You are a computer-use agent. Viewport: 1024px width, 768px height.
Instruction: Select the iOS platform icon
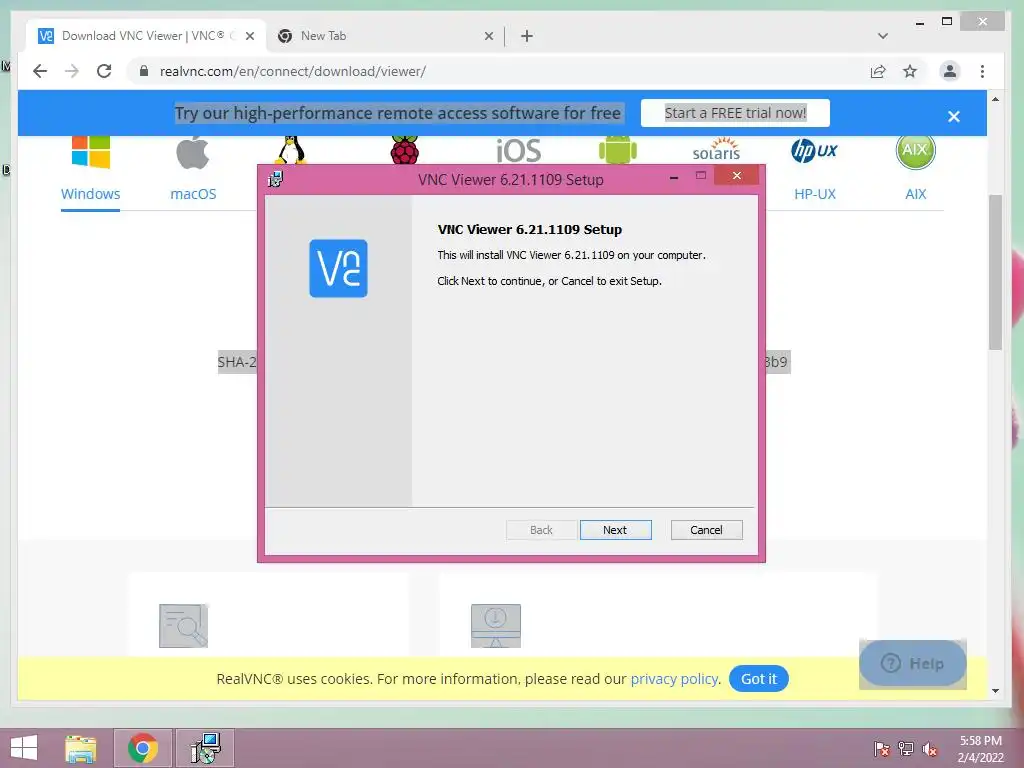coord(519,150)
